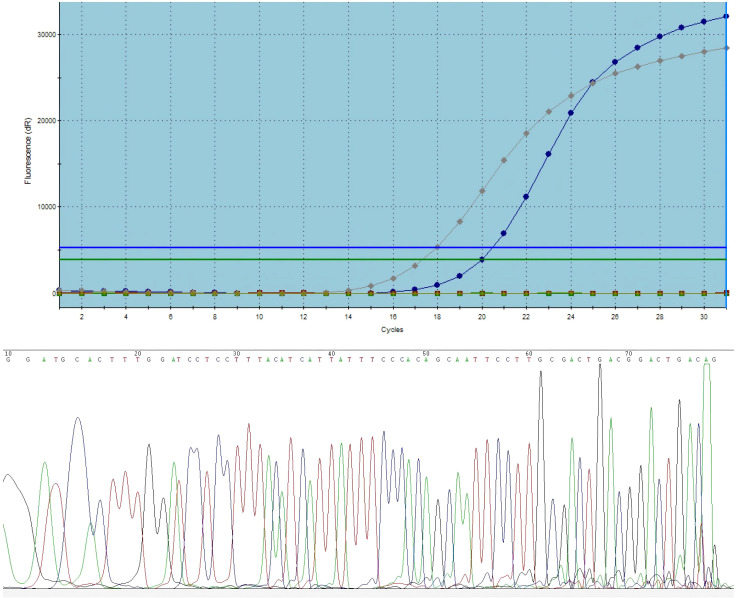
Task: Click cycle tick label 8 on x-axis
Action: tap(215, 317)
